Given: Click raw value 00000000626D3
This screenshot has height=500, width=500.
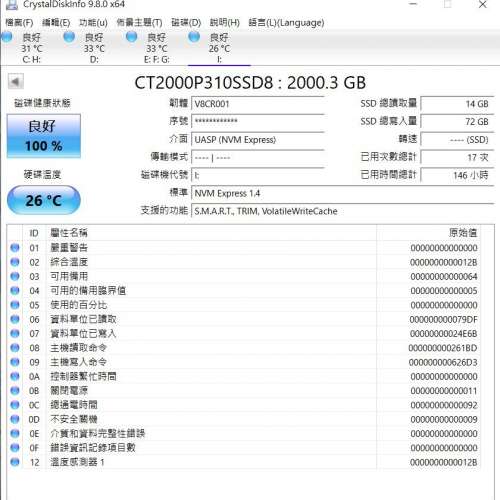Looking at the screenshot, I should (443, 362).
